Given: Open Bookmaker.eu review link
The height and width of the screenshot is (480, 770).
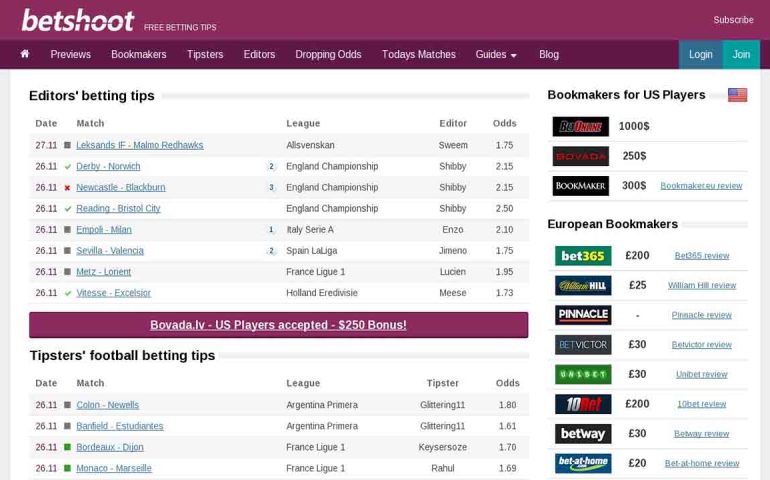Looking at the screenshot, I should coord(701,186).
